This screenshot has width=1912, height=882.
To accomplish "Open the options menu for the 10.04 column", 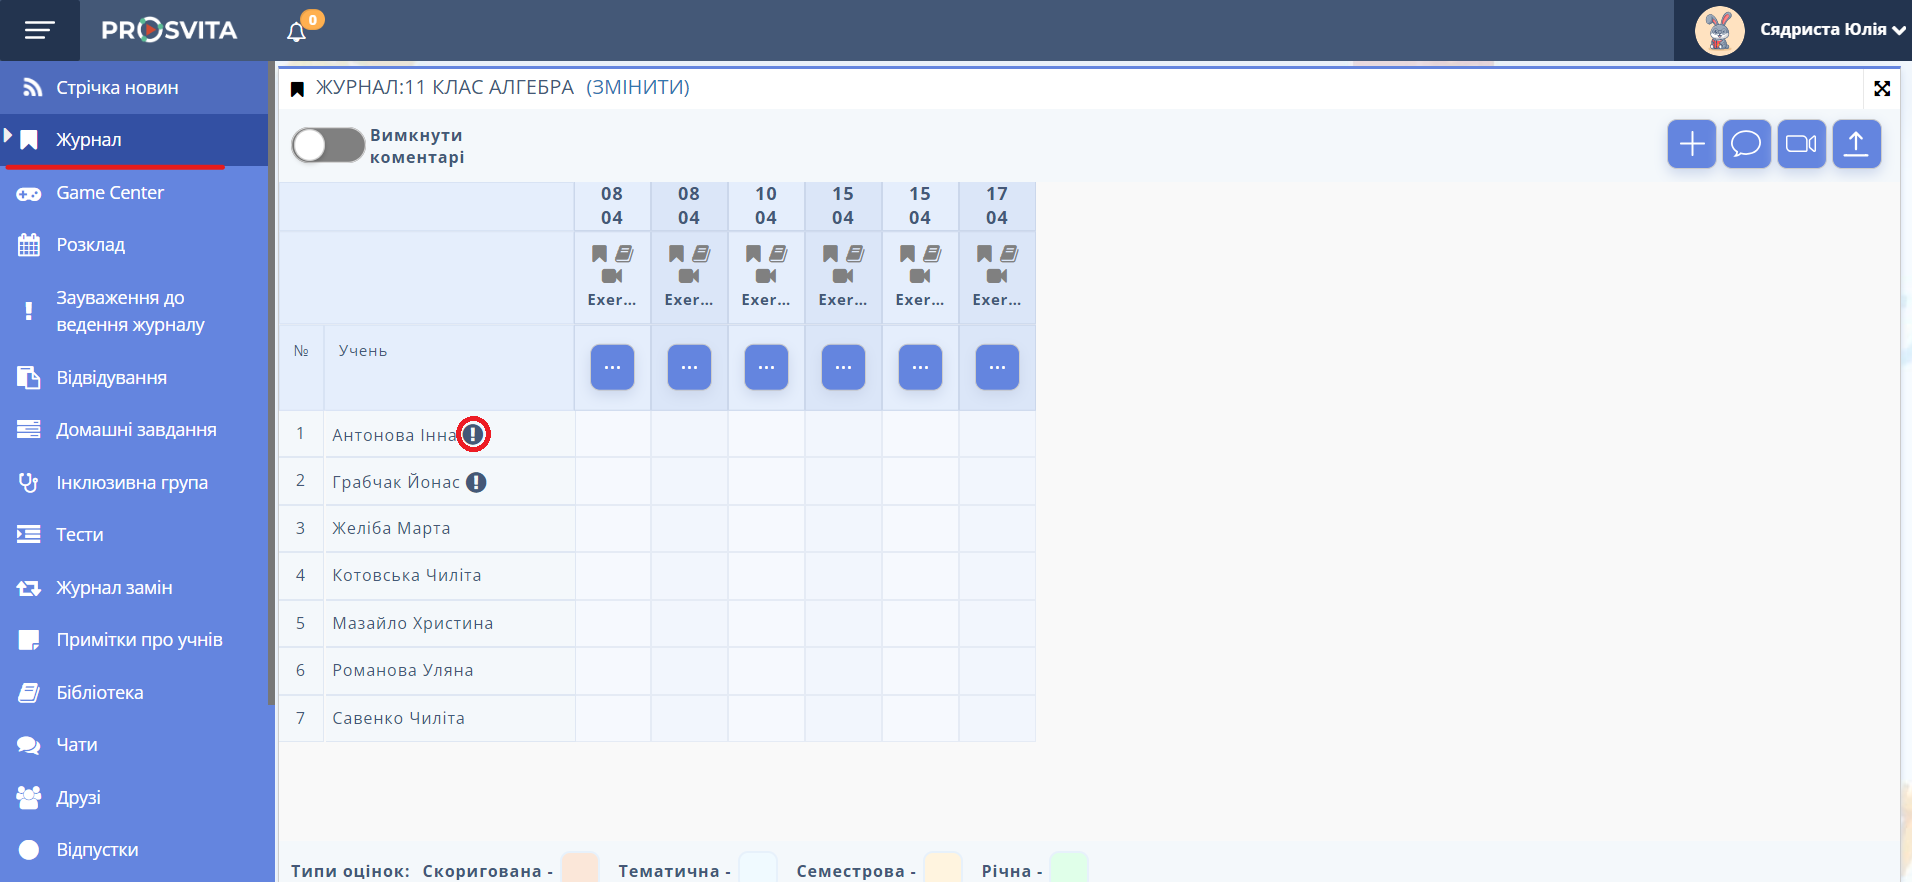I will [x=766, y=367].
